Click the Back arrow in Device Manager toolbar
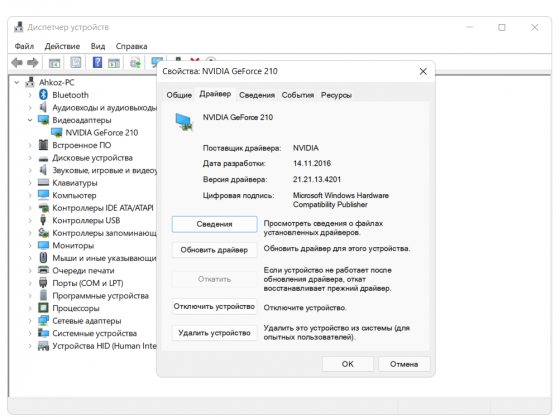This screenshot has height=417, width=560. point(17,63)
